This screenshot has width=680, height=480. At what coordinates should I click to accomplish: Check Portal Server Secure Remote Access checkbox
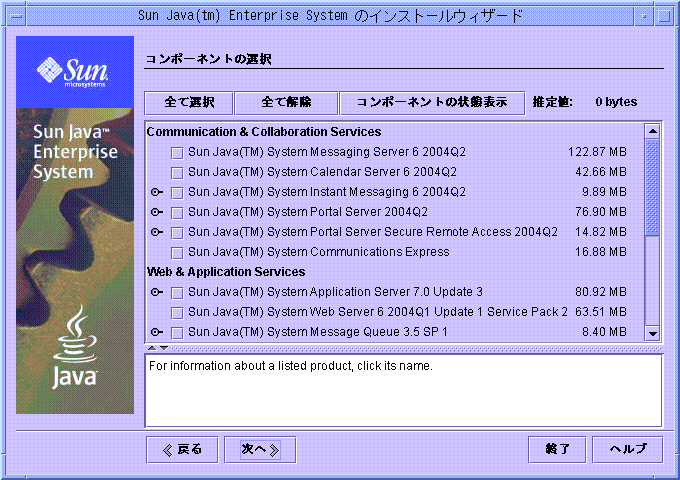point(177,233)
